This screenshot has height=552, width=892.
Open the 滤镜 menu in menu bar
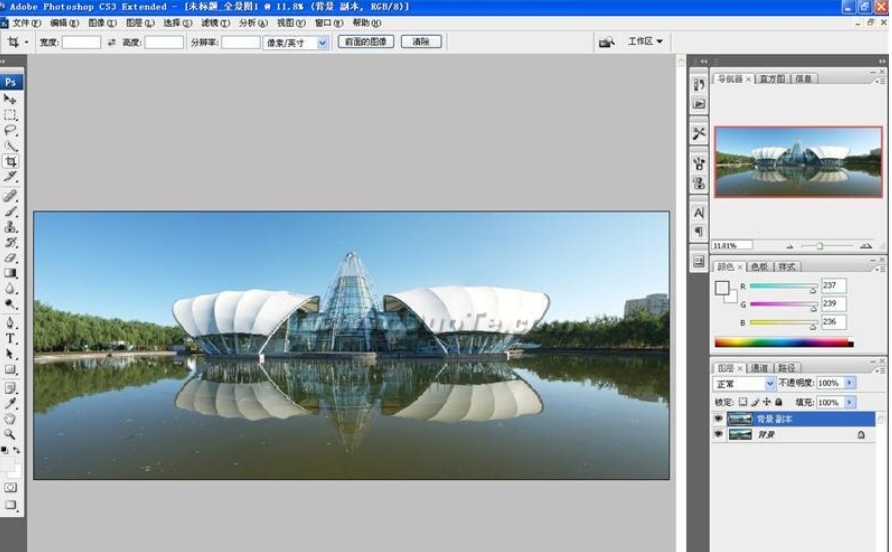tap(210, 22)
